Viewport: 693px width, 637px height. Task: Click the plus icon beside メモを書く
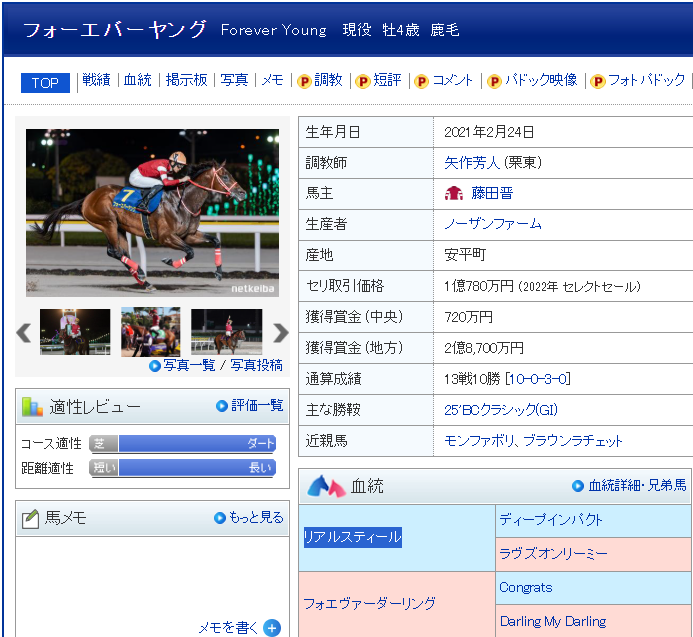(x=272, y=627)
